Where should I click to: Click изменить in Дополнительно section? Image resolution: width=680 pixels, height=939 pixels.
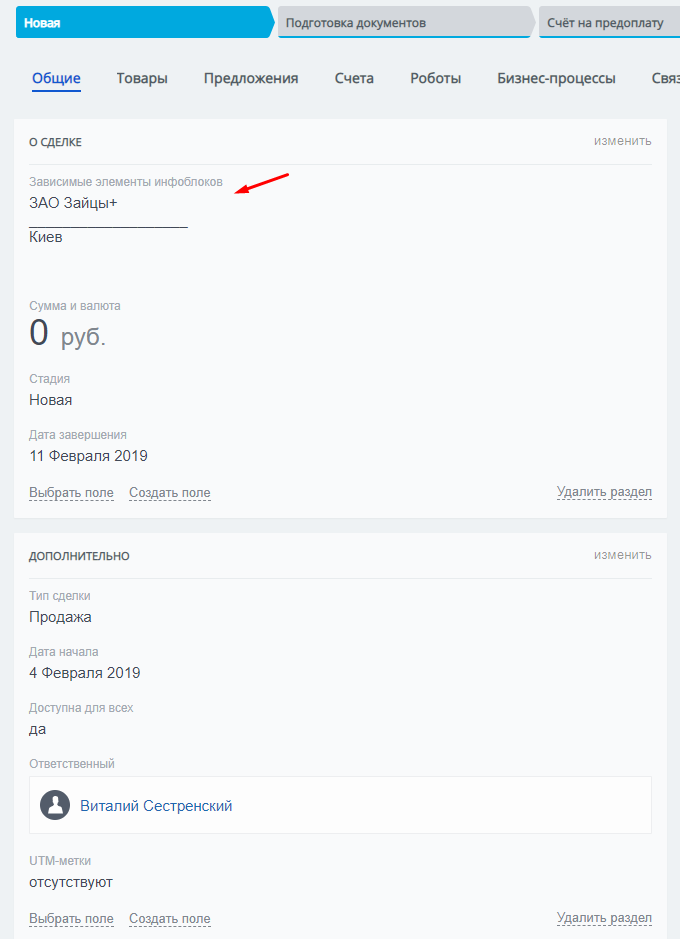(623, 555)
